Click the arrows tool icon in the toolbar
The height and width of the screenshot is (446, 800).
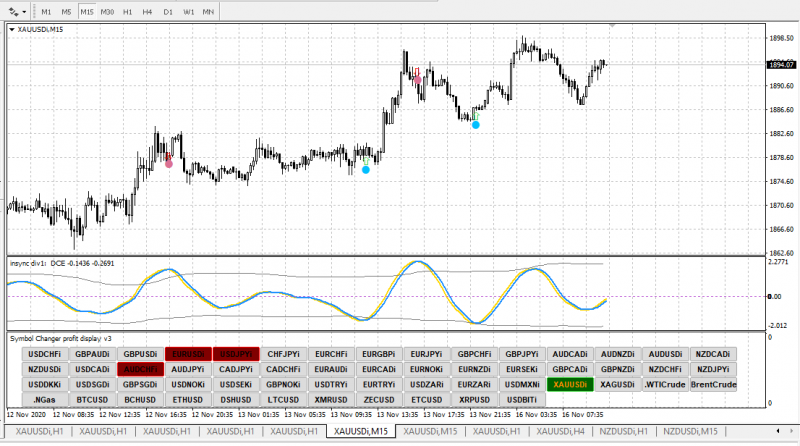pyautogui.click(x=12, y=11)
